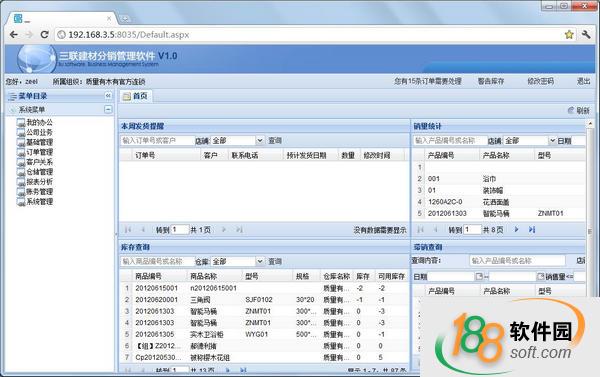Screen dimensions: 600x377
Task: Open the 订单管理 menu item
Action: coord(39,152)
